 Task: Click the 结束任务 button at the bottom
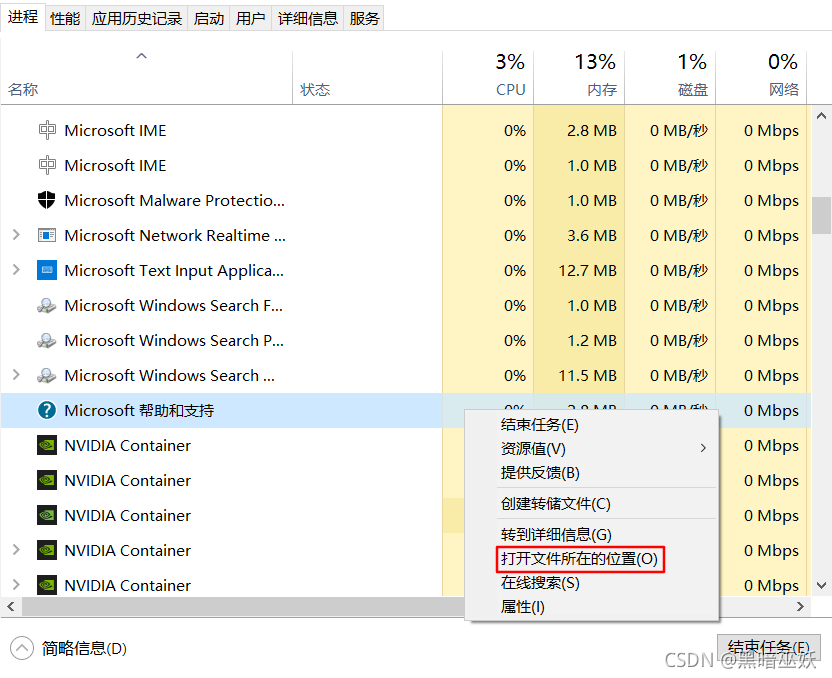tap(768, 647)
